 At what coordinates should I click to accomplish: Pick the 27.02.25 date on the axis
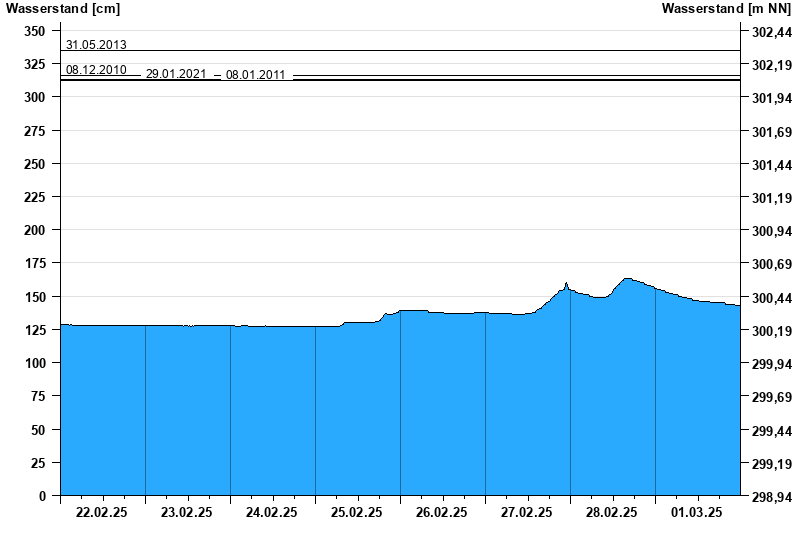click(527, 513)
